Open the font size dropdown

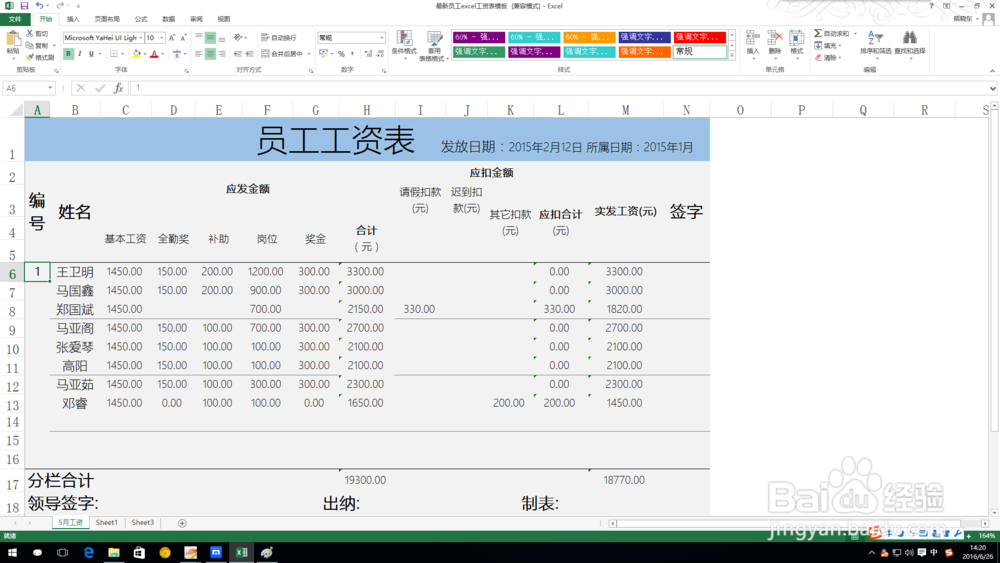click(x=162, y=38)
